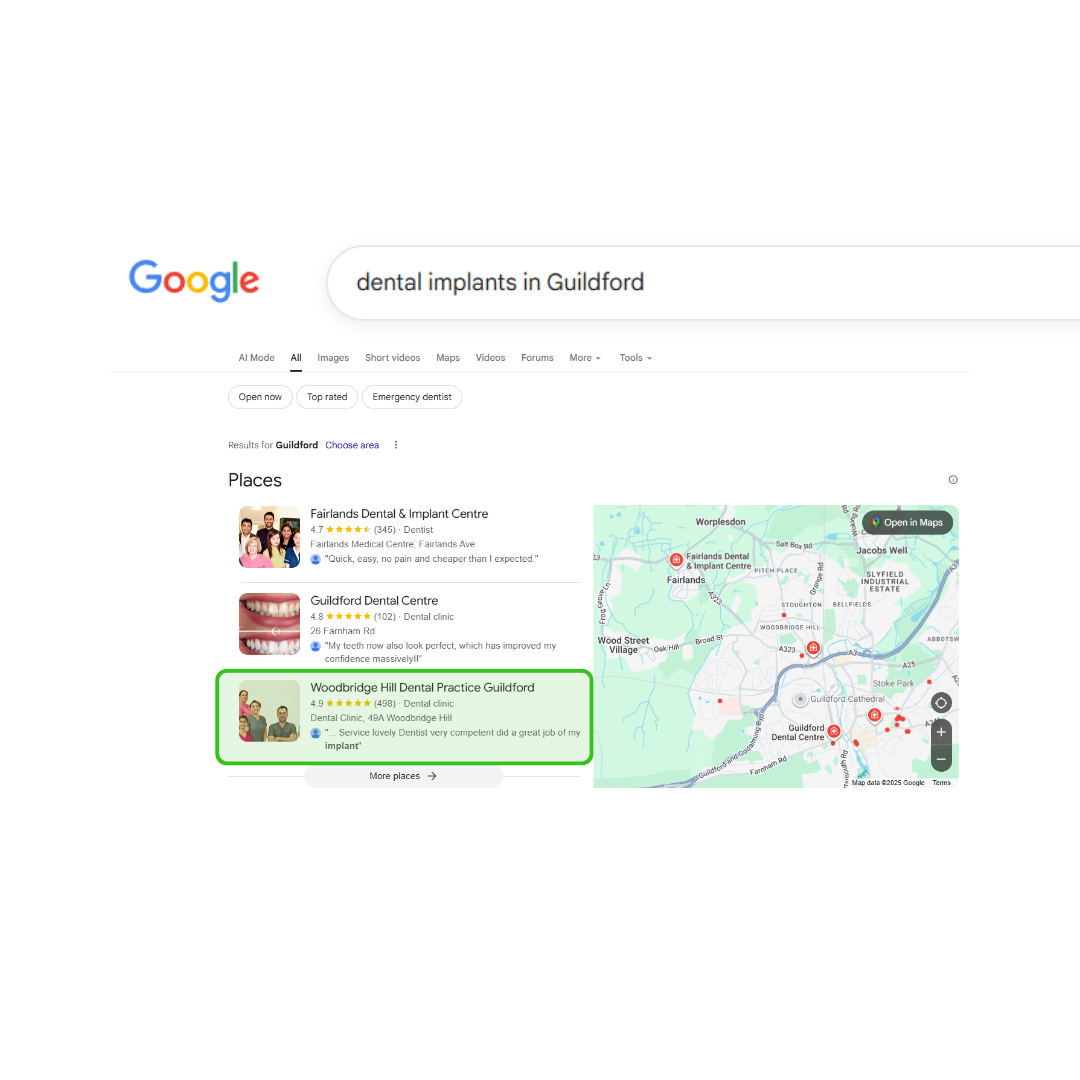Image resolution: width=1080 pixels, height=1080 pixels.
Task: Toggle the Open now filter chip
Action: tap(260, 397)
